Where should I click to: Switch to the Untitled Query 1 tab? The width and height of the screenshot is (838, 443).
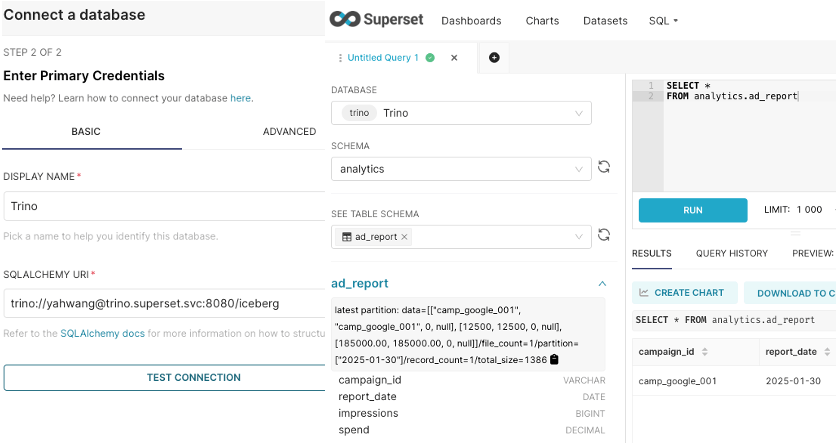(x=383, y=58)
